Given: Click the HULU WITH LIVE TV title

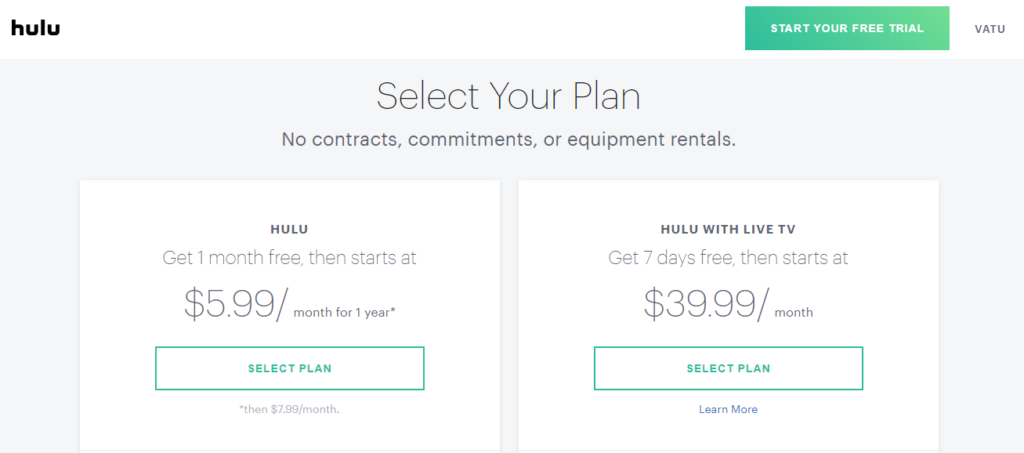Looking at the screenshot, I should click(x=728, y=229).
